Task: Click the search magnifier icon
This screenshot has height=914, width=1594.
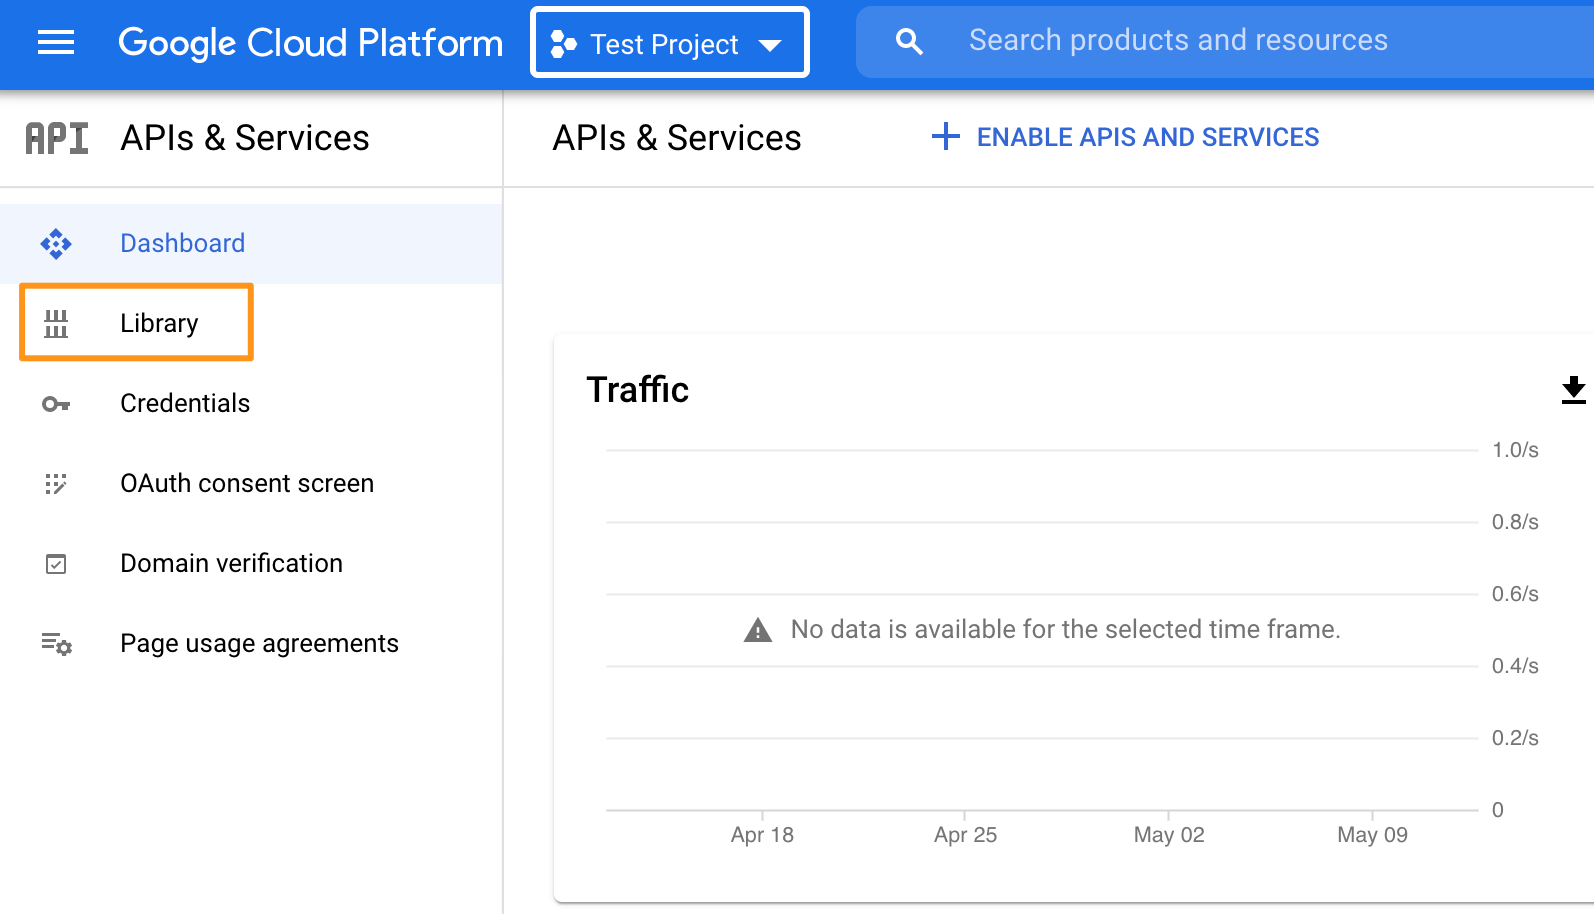Action: (x=909, y=41)
